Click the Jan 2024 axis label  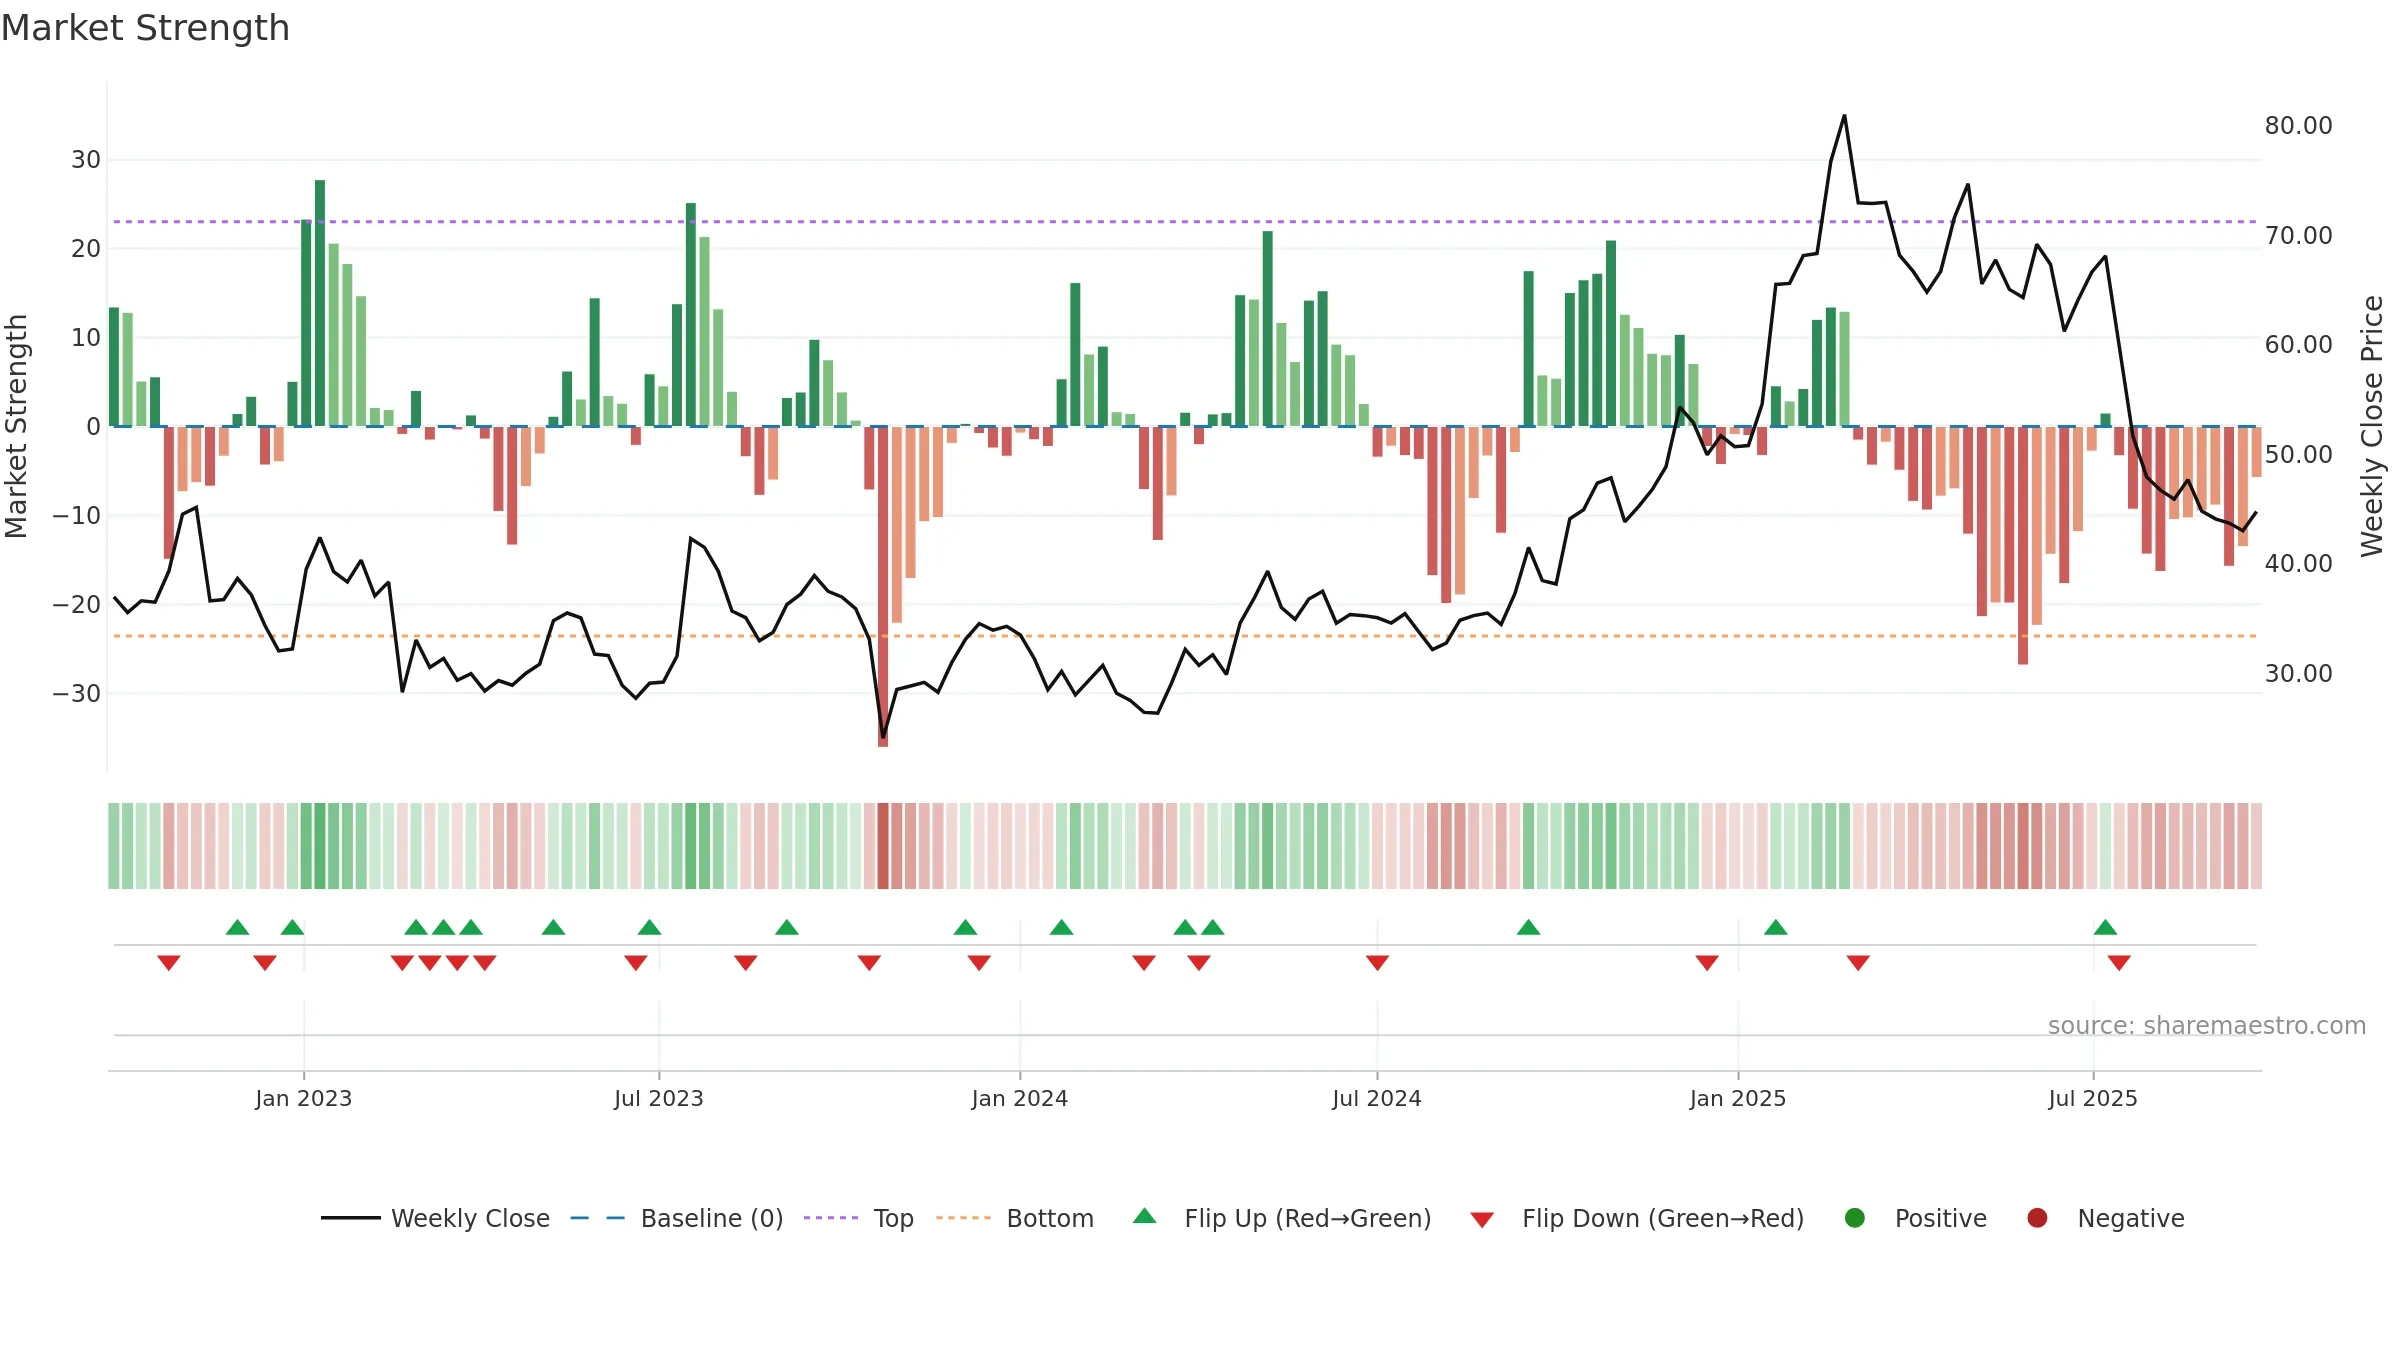pyautogui.click(x=1020, y=1098)
